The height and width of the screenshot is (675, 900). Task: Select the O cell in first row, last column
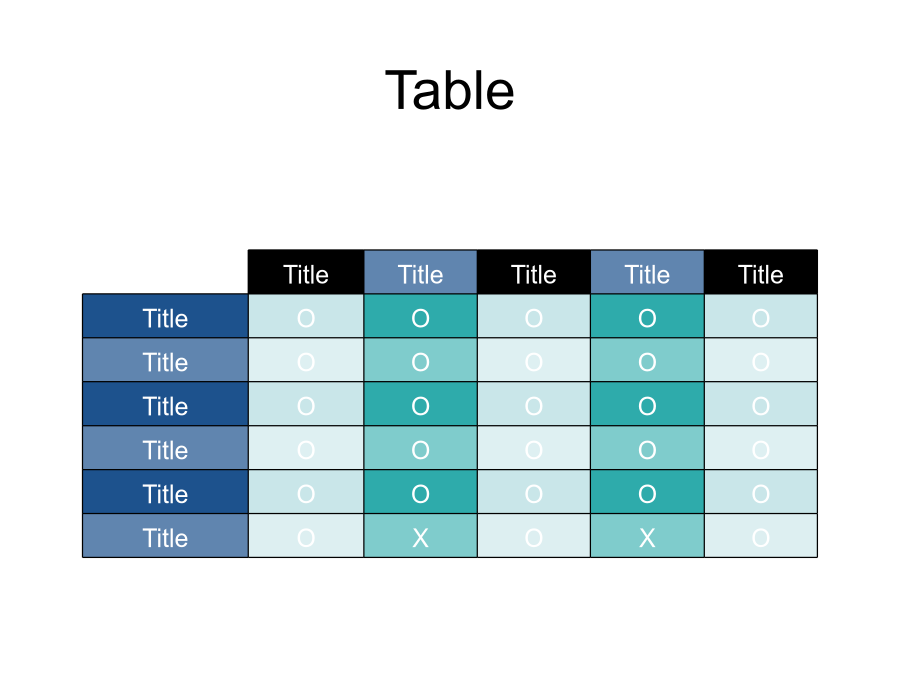(761, 317)
